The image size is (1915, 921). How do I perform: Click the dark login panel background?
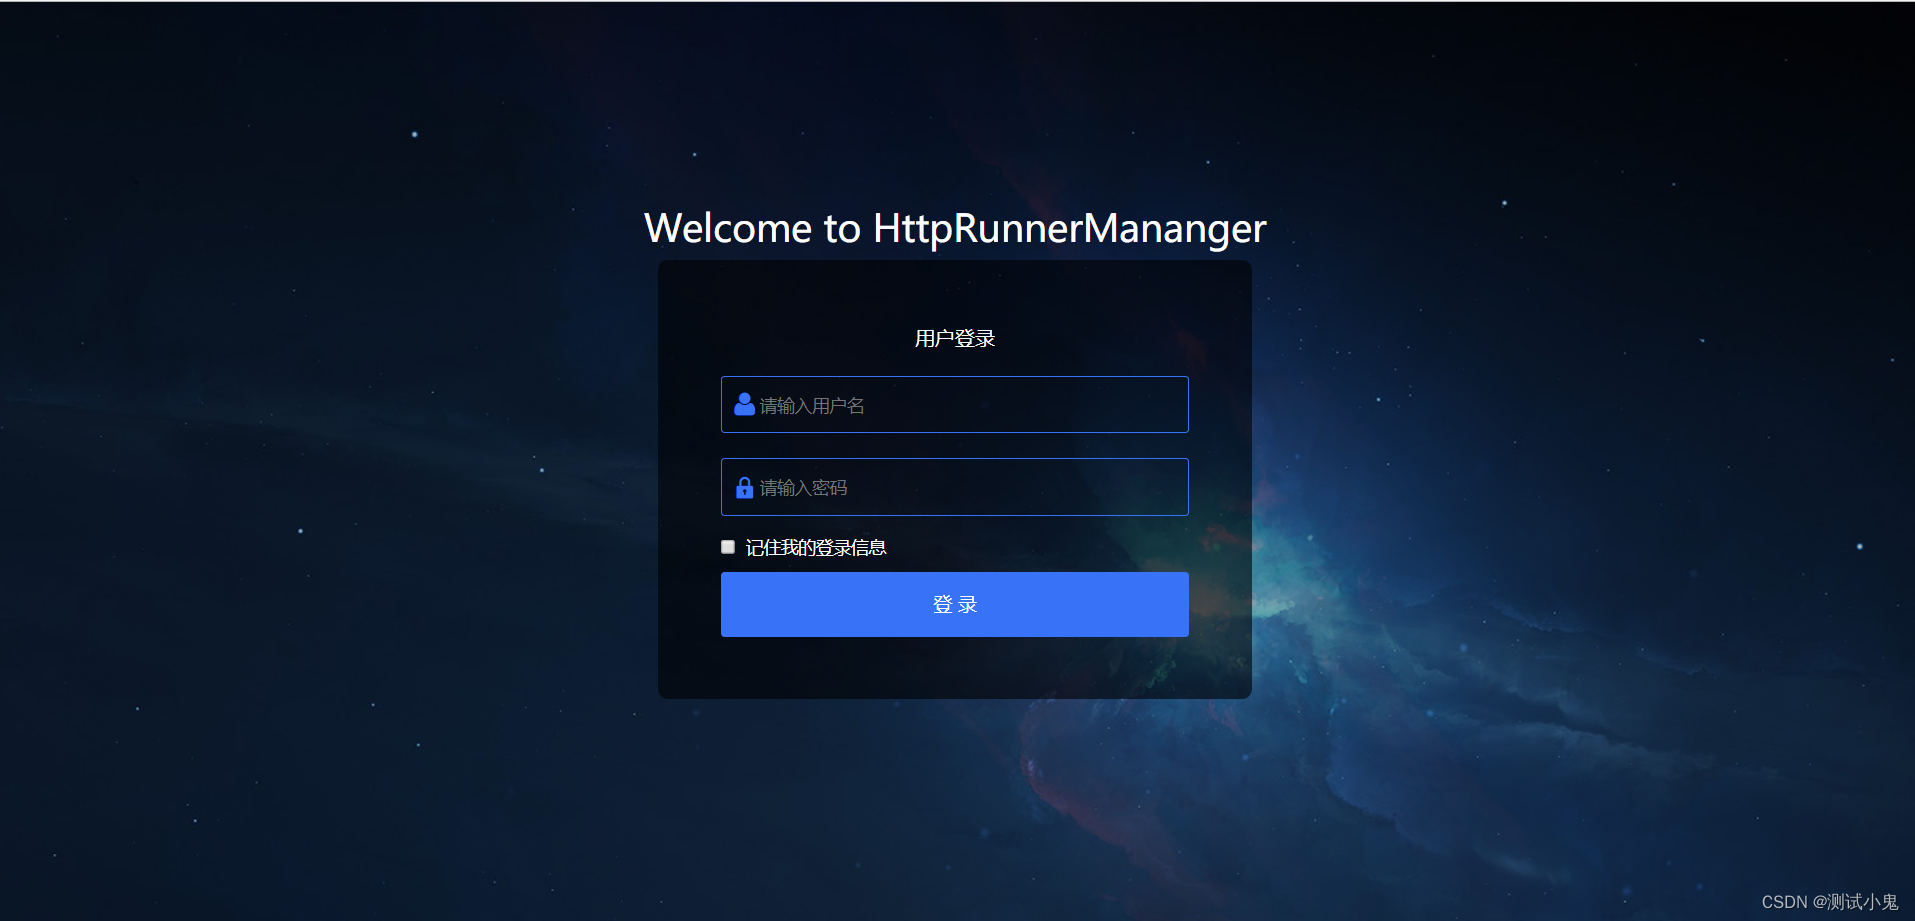(x=954, y=670)
